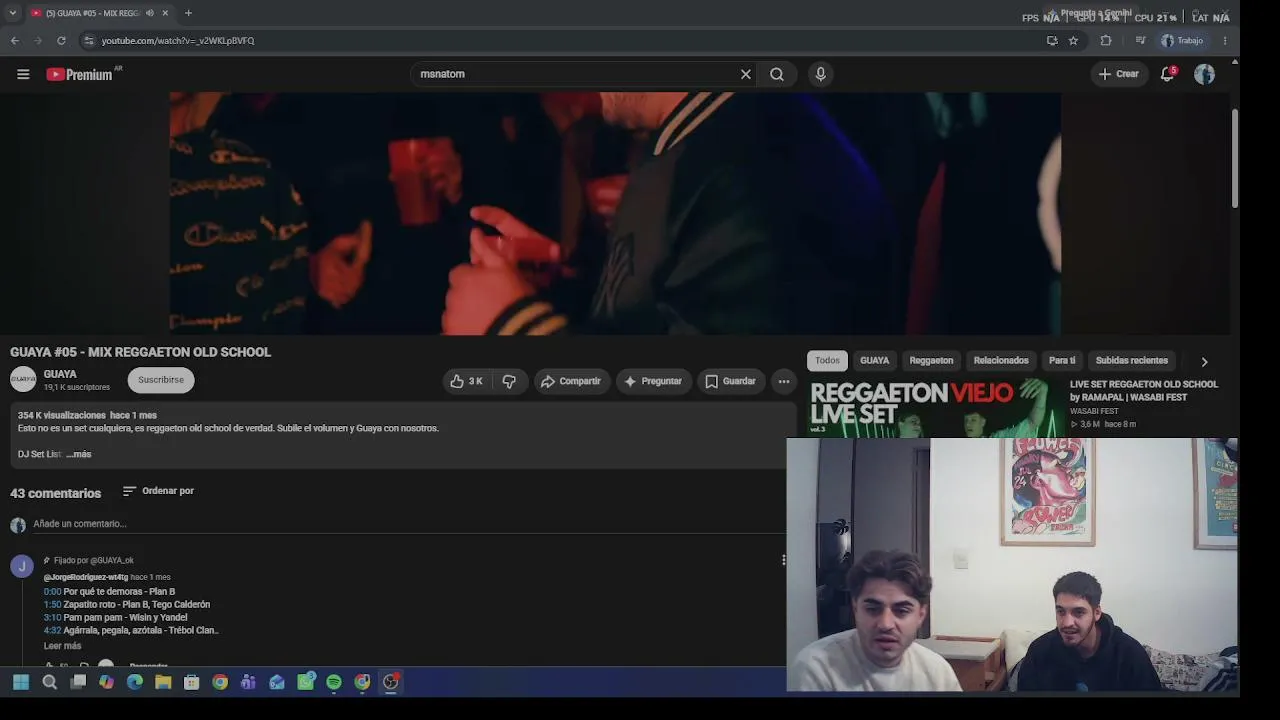This screenshot has width=1280, height=720.
Task: Click the Compartir button
Action: point(570,381)
